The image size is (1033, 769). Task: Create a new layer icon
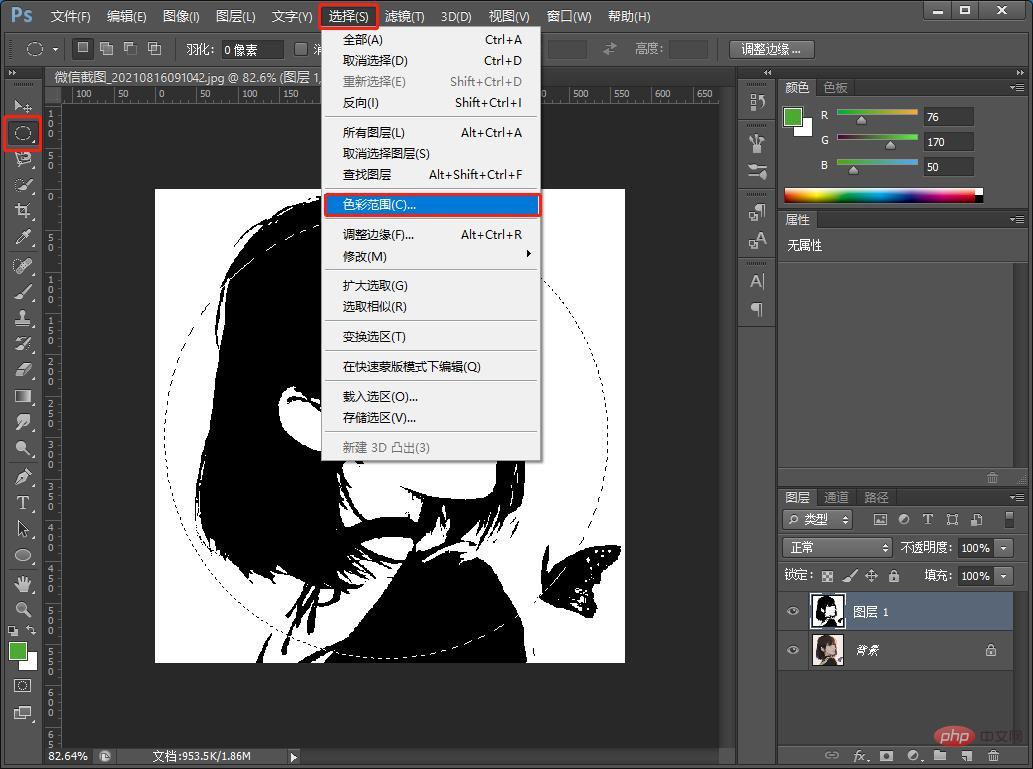(x=966, y=755)
